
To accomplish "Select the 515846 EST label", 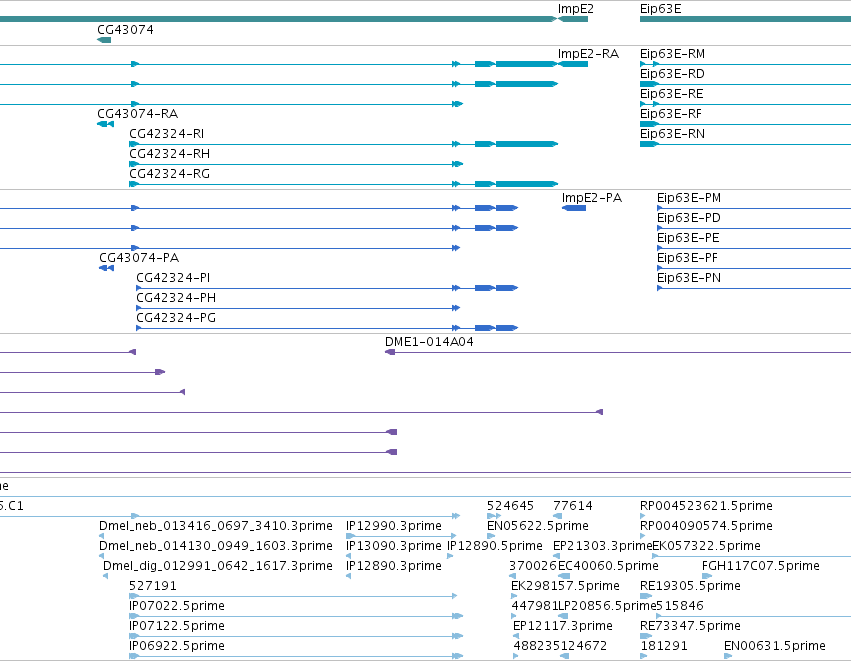I will pyautogui.click(x=680, y=607).
